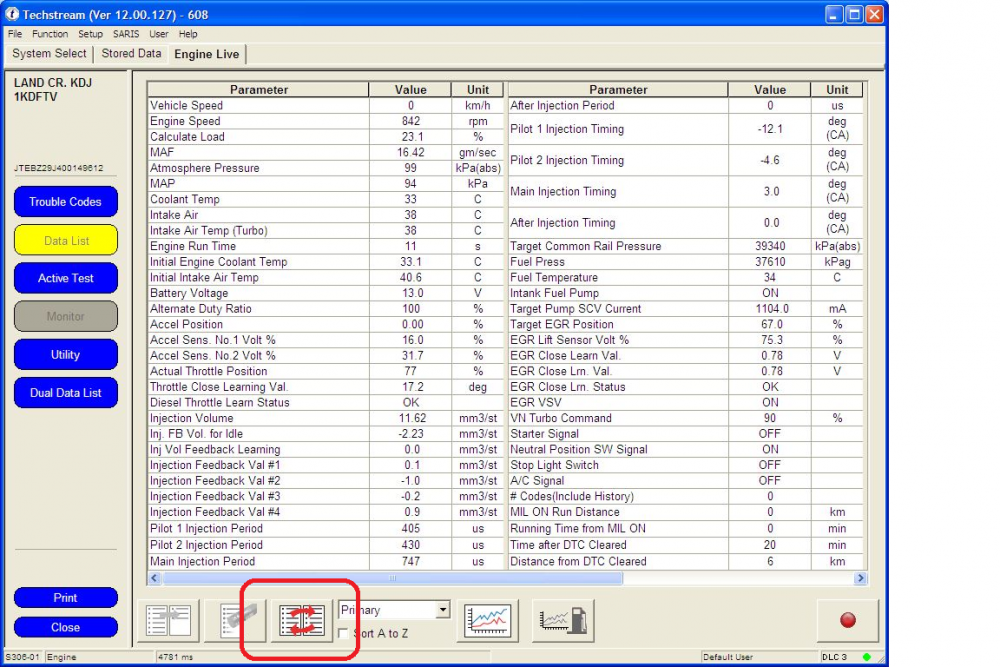Viewport: 1000px width, 667px height.
Task: Click the red arrows data swap icon
Action: pyautogui.click(x=302, y=620)
